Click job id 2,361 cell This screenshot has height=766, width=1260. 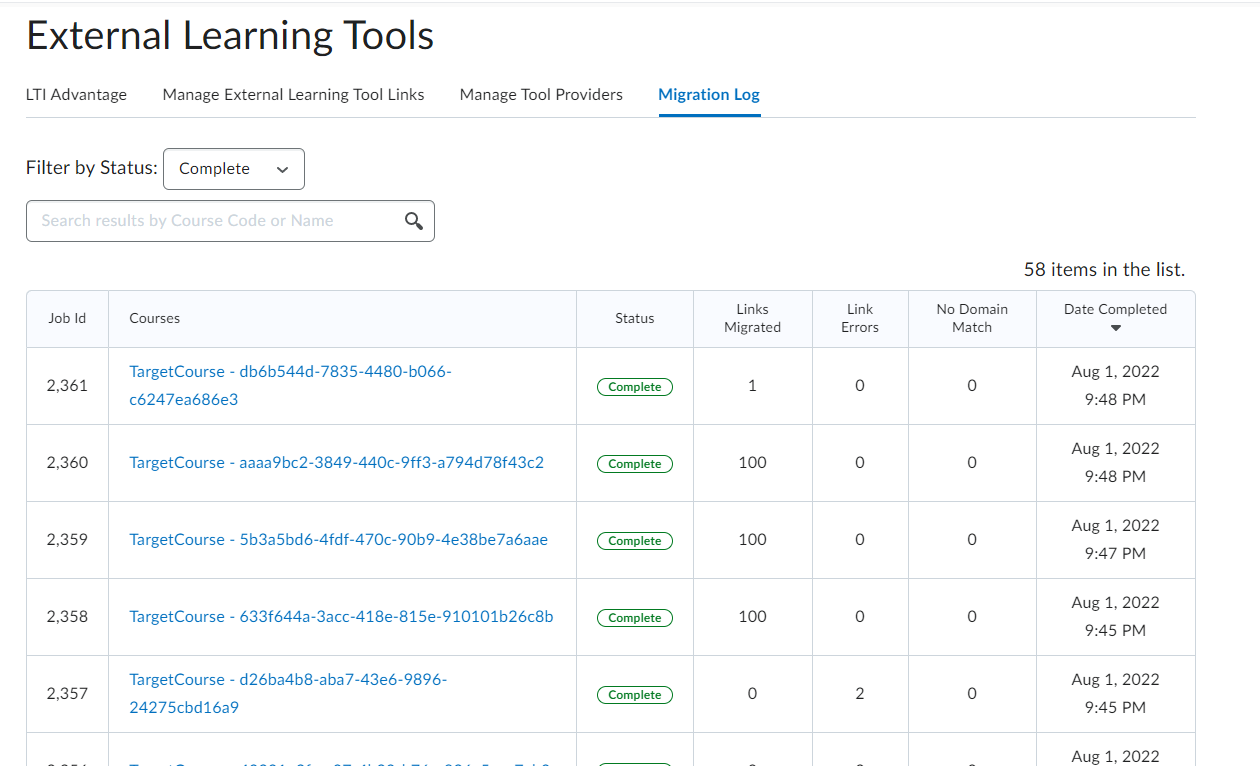(67, 386)
